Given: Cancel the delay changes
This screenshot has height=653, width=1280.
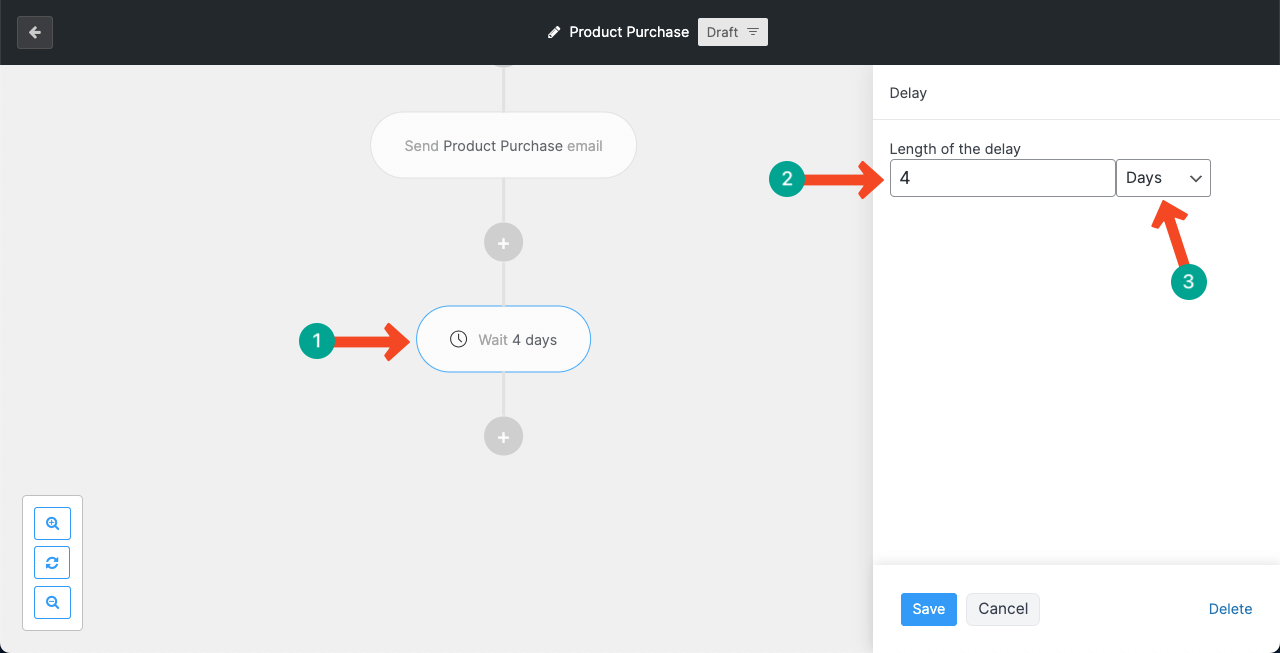Looking at the screenshot, I should 1002,609.
